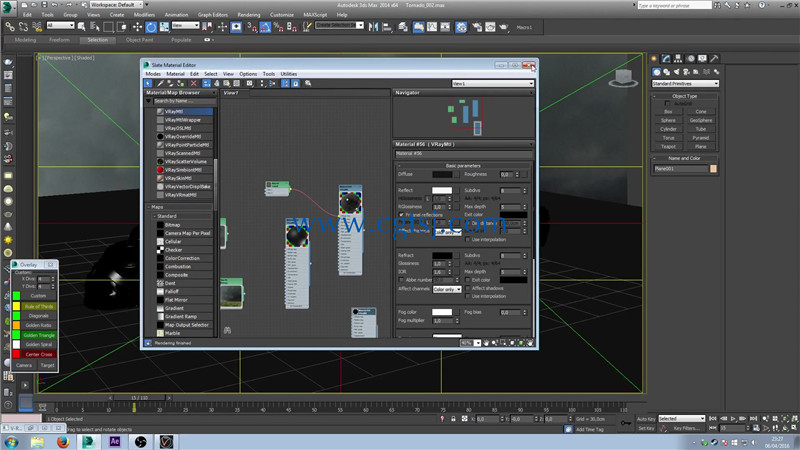Launch After Effects from the taskbar
Viewport: 800px width, 450px height.
[115, 441]
